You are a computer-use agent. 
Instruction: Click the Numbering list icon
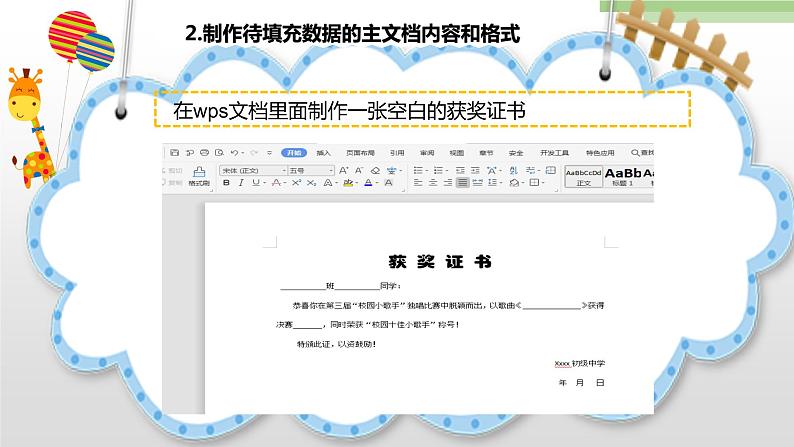pyautogui.click(x=438, y=171)
